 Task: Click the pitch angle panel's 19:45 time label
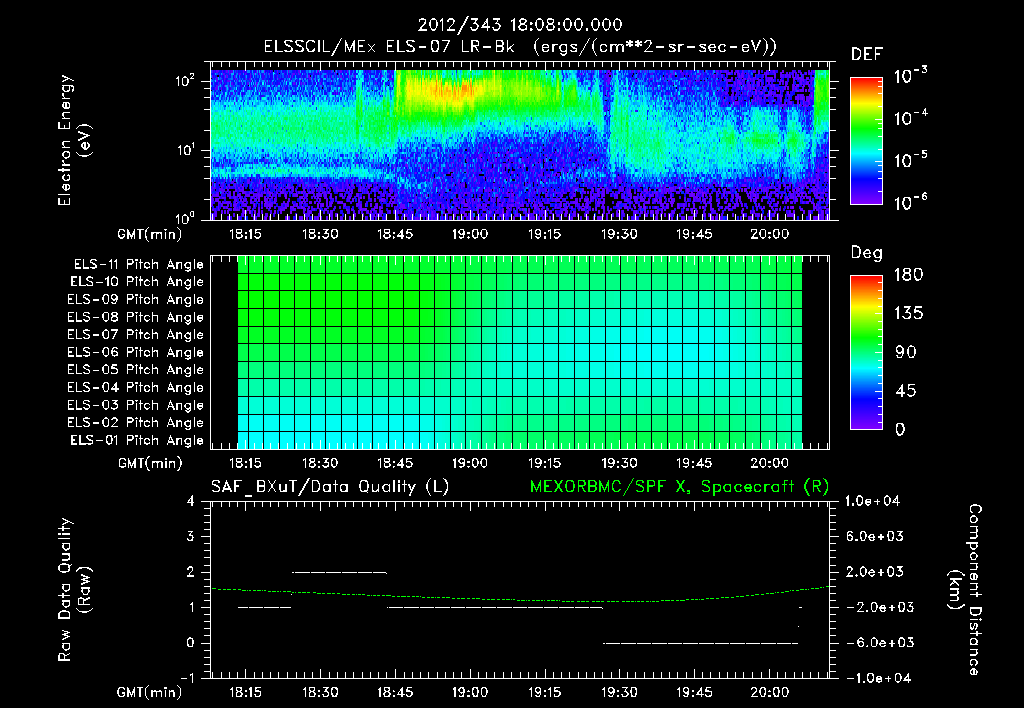694,463
